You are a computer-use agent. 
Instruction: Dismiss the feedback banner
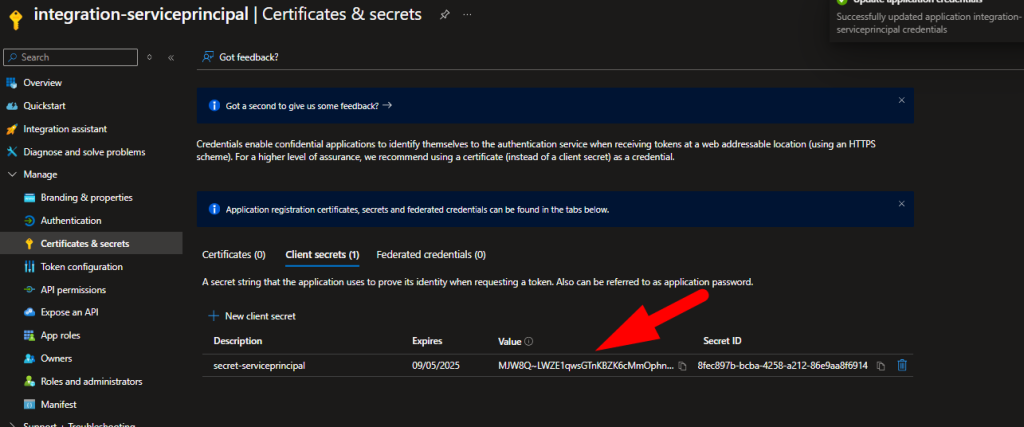pyautogui.click(x=901, y=100)
